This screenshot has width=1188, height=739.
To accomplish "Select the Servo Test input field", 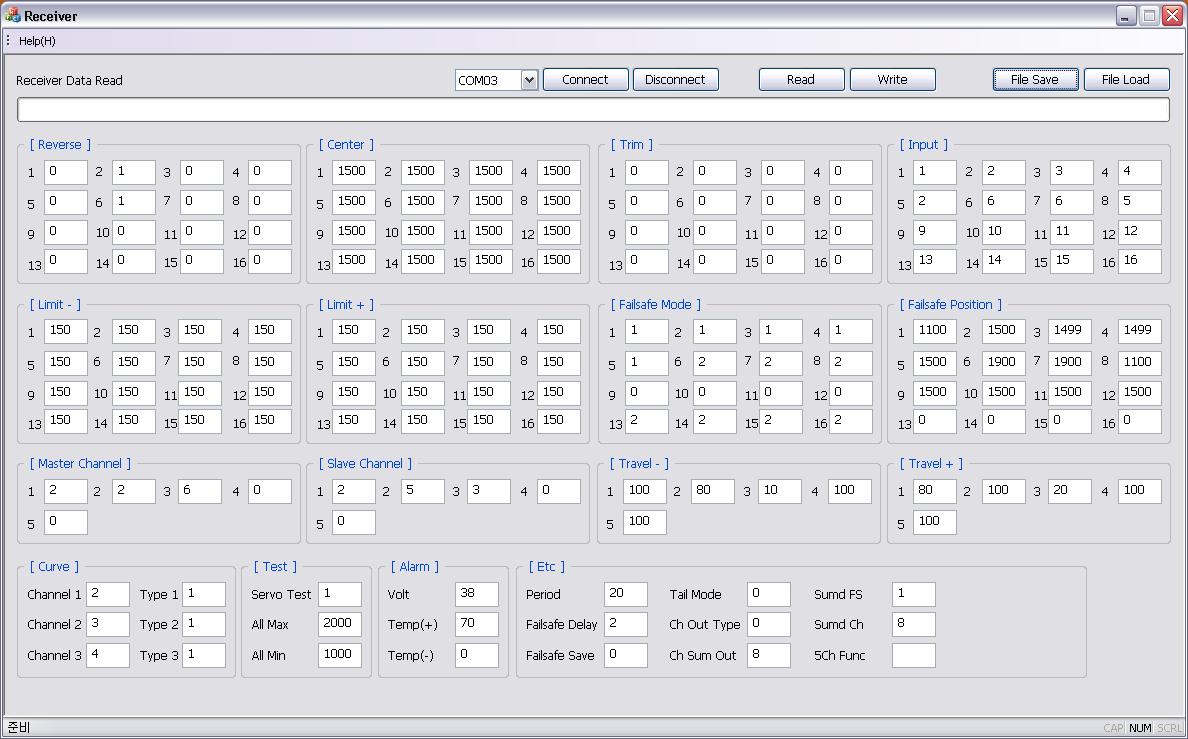I will point(339,594).
